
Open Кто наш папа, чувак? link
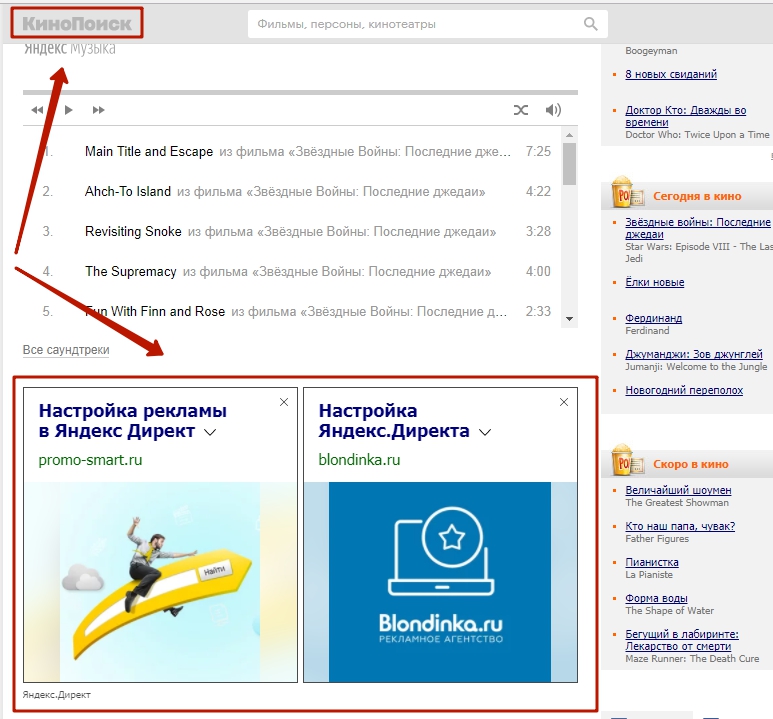(x=680, y=526)
